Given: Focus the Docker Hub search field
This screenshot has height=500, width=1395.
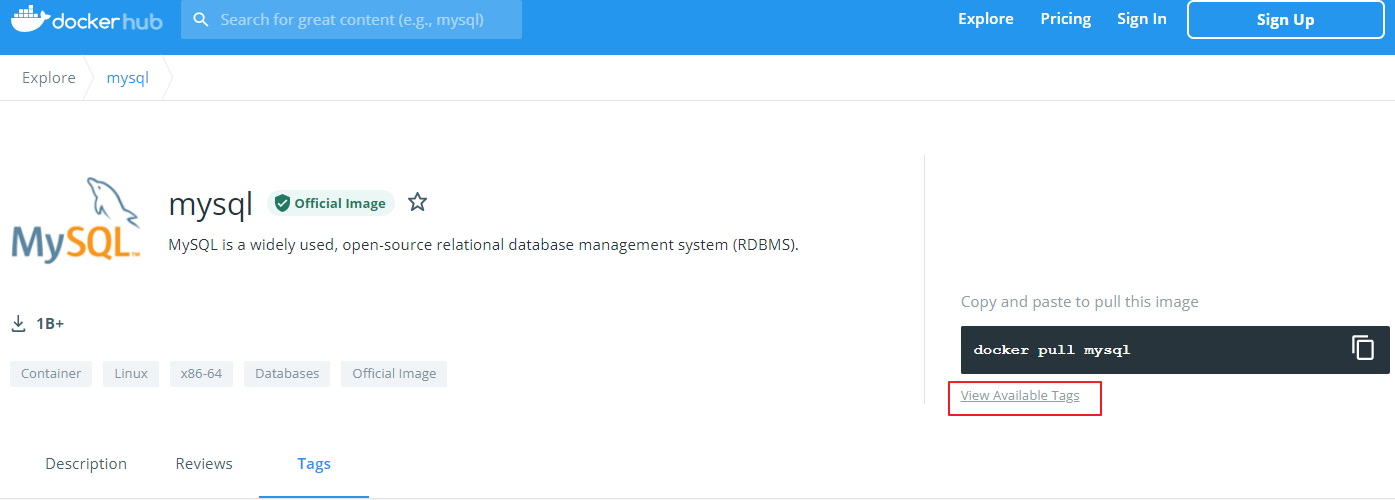Looking at the screenshot, I should tap(351, 20).
